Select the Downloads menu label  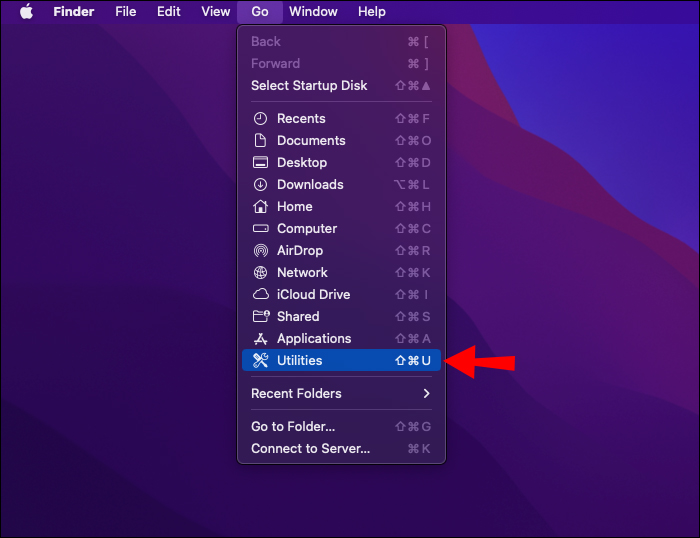310,184
